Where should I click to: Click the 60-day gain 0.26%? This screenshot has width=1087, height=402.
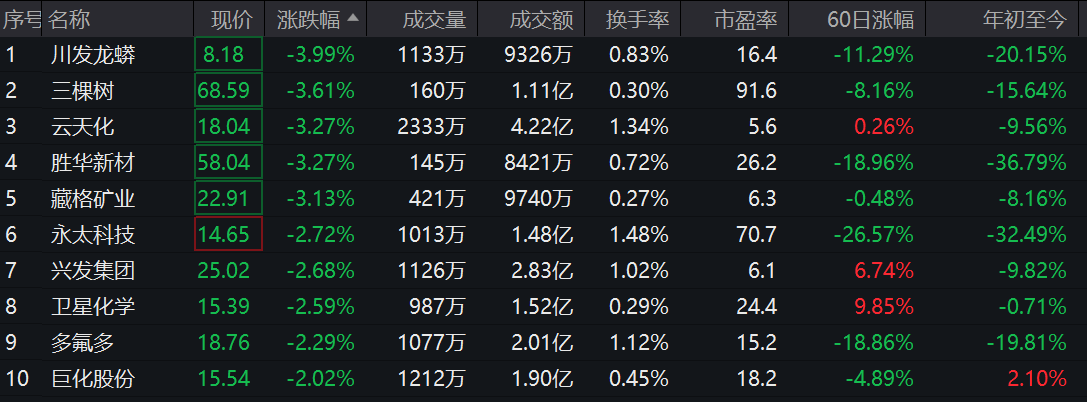point(885,127)
